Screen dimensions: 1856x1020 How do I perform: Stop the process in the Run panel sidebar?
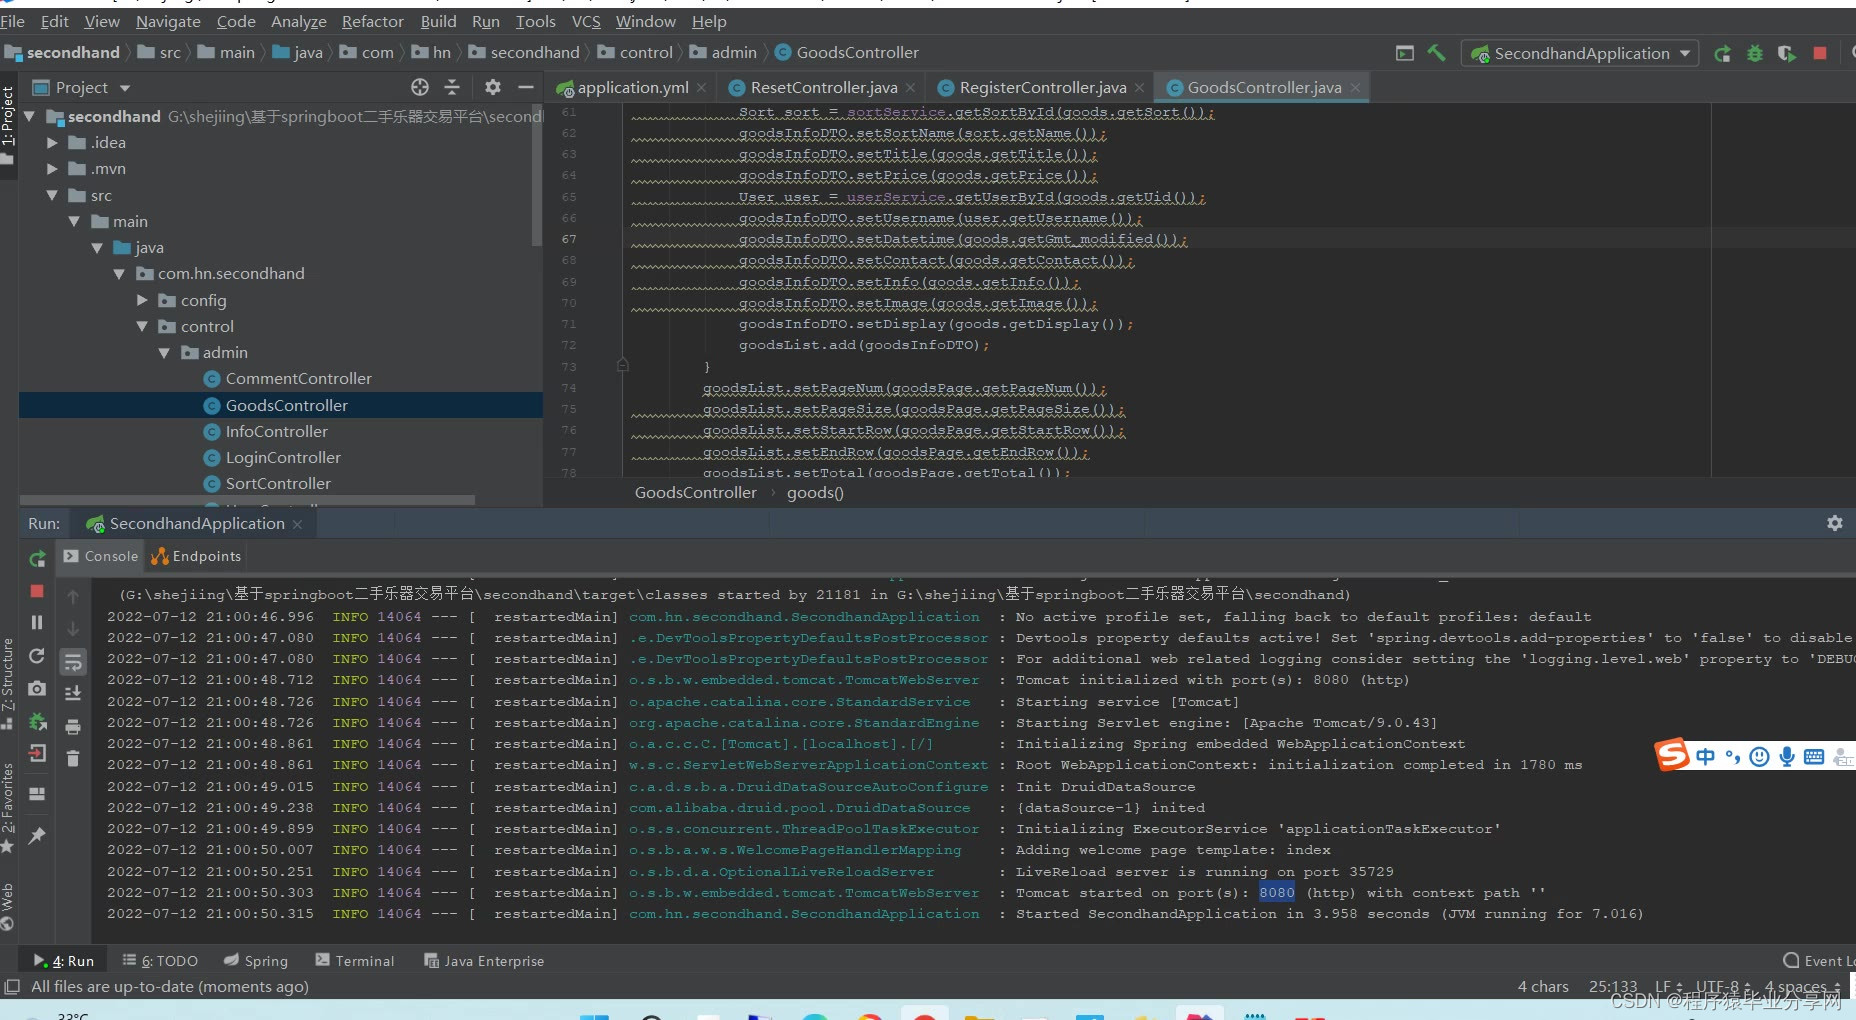[x=37, y=591]
